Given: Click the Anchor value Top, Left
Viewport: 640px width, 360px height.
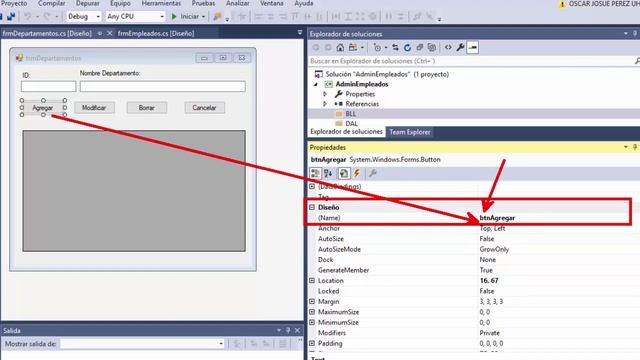Looking at the screenshot, I should pos(492,228).
